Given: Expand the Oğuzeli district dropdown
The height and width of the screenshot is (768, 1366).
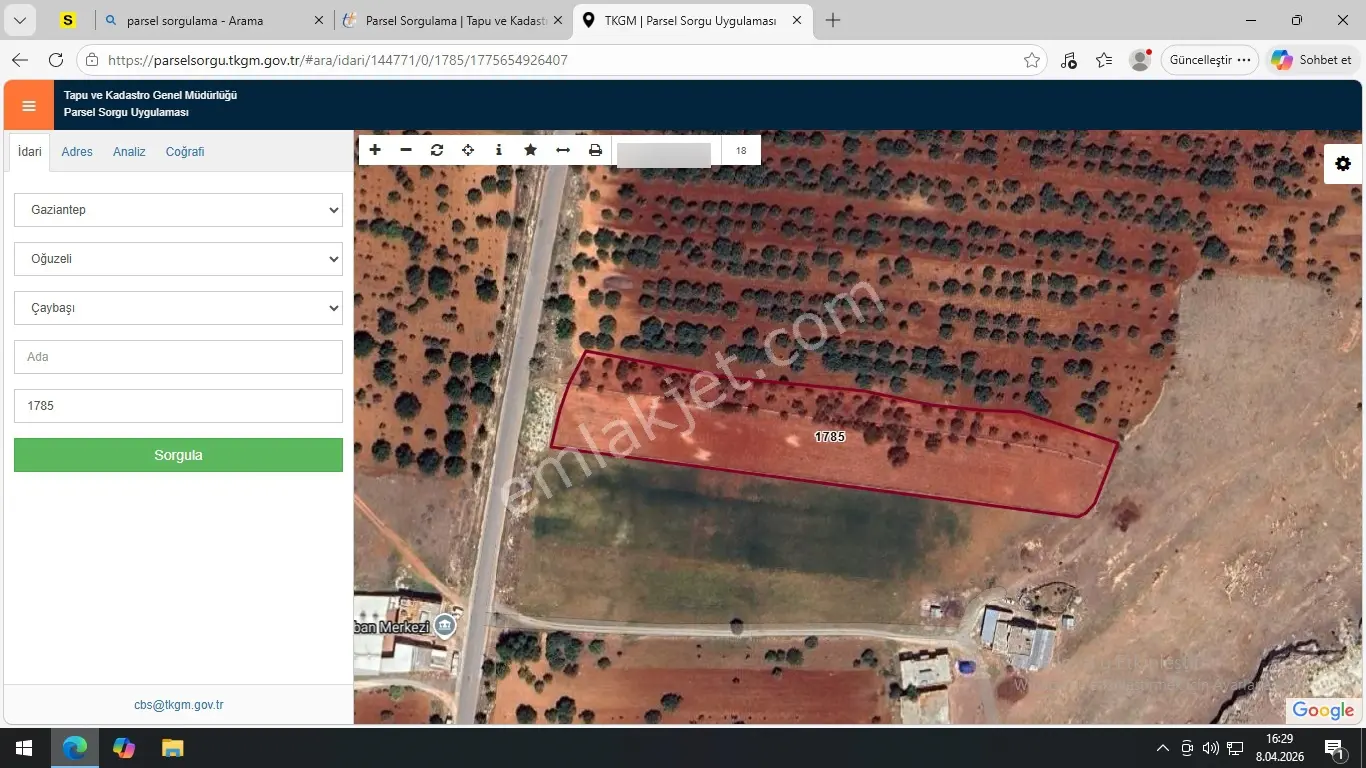Looking at the screenshot, I should [x=178, y=259].
